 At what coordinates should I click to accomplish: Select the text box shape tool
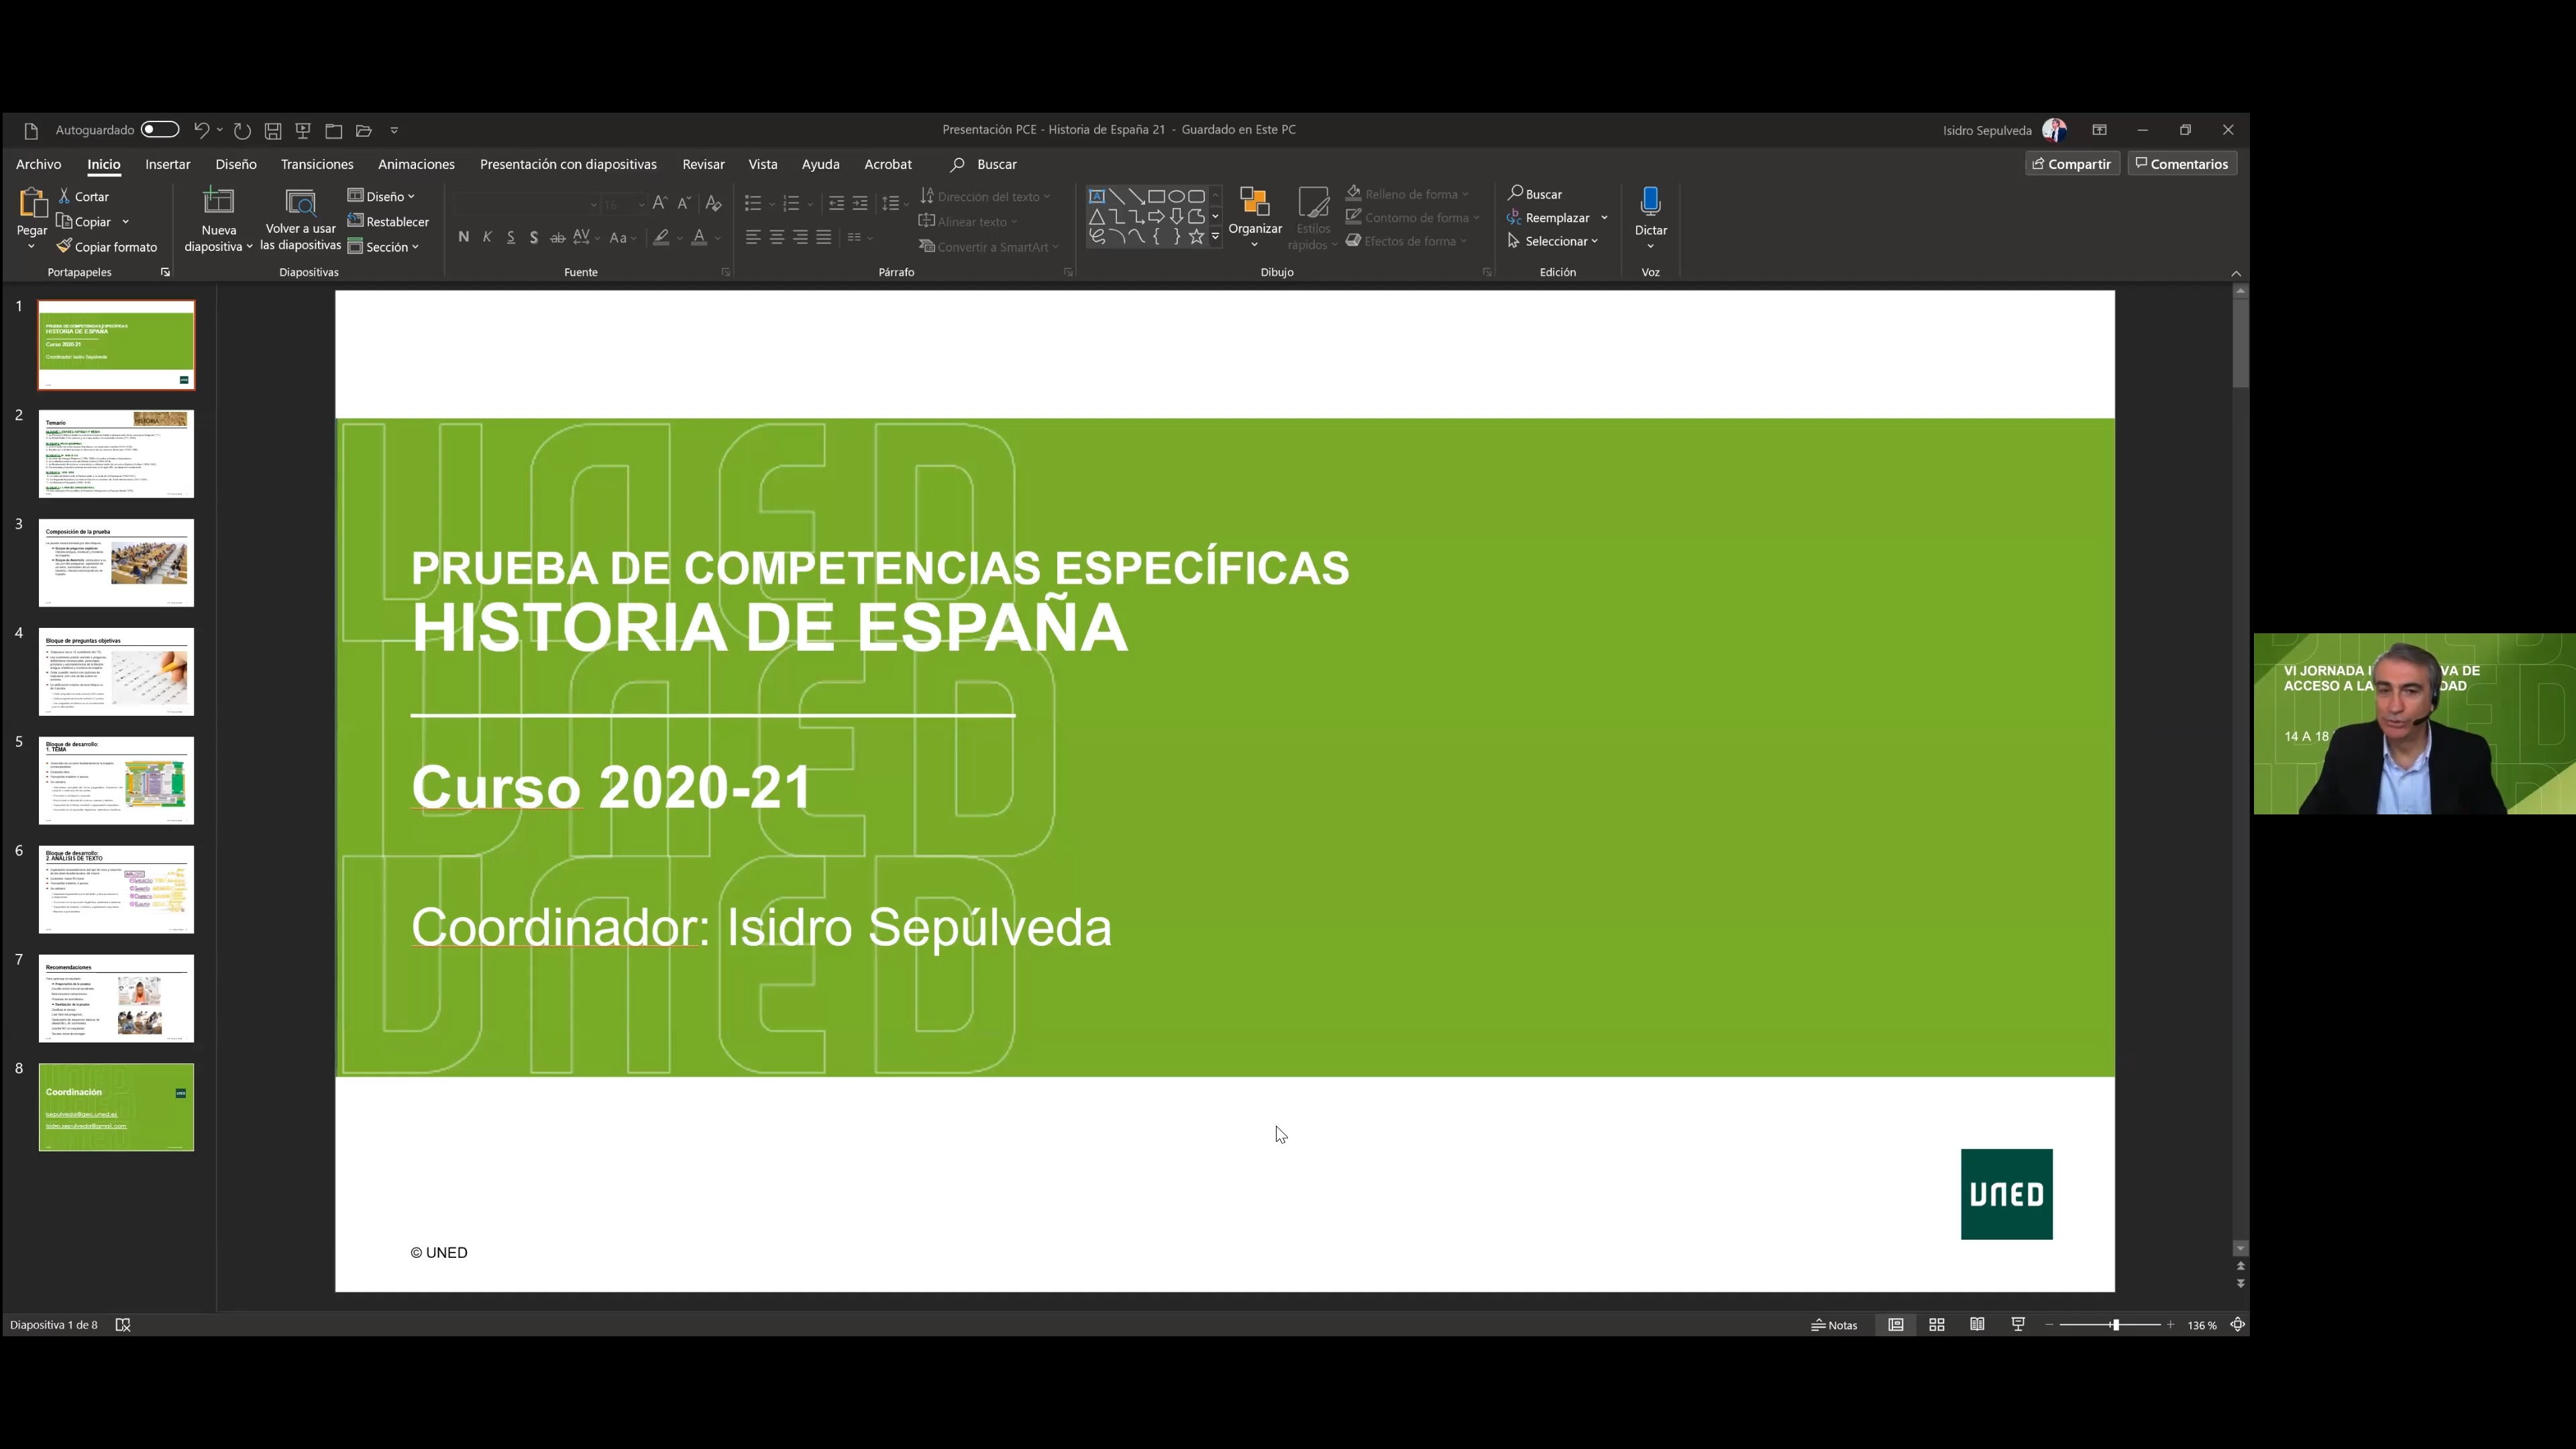pyautogui.click(x=1097, y=196)
